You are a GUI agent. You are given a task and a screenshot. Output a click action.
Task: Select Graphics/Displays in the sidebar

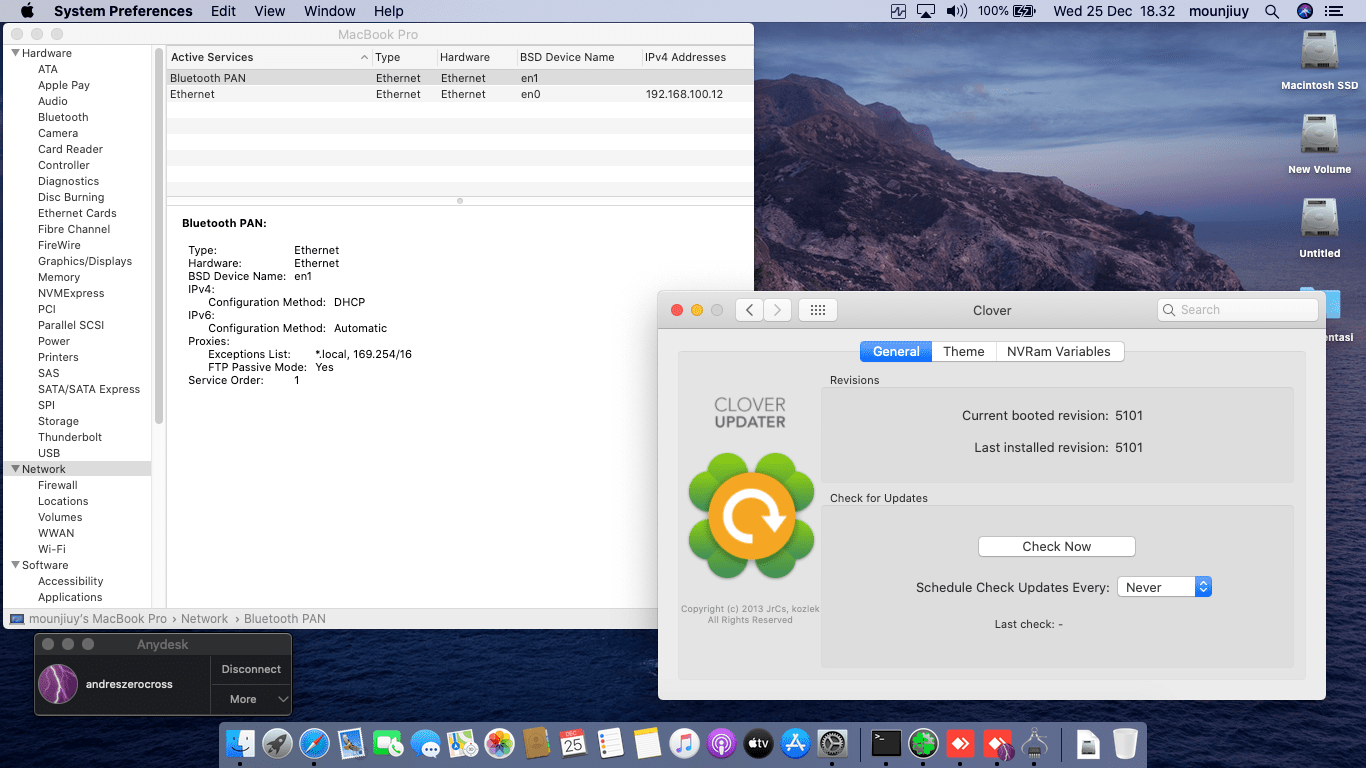(x=85, y=261)
